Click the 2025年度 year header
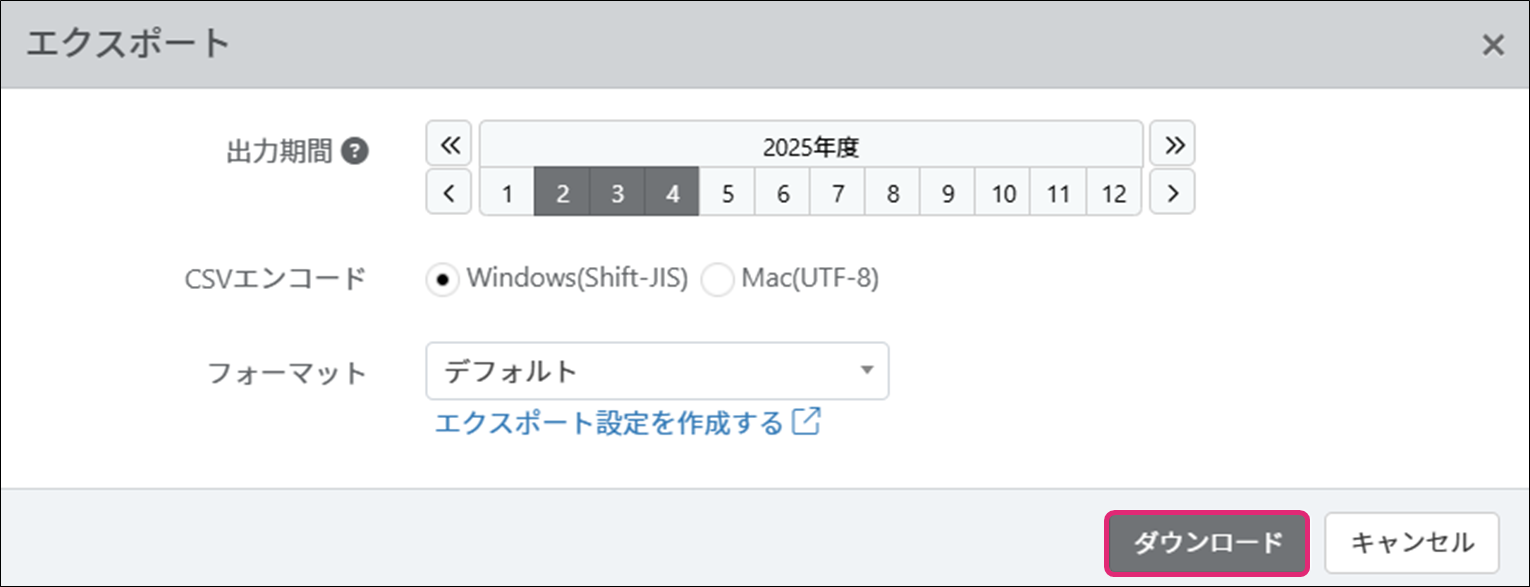Image resolution: width=1530 pixels, height=587 pixels. [811, 147]
